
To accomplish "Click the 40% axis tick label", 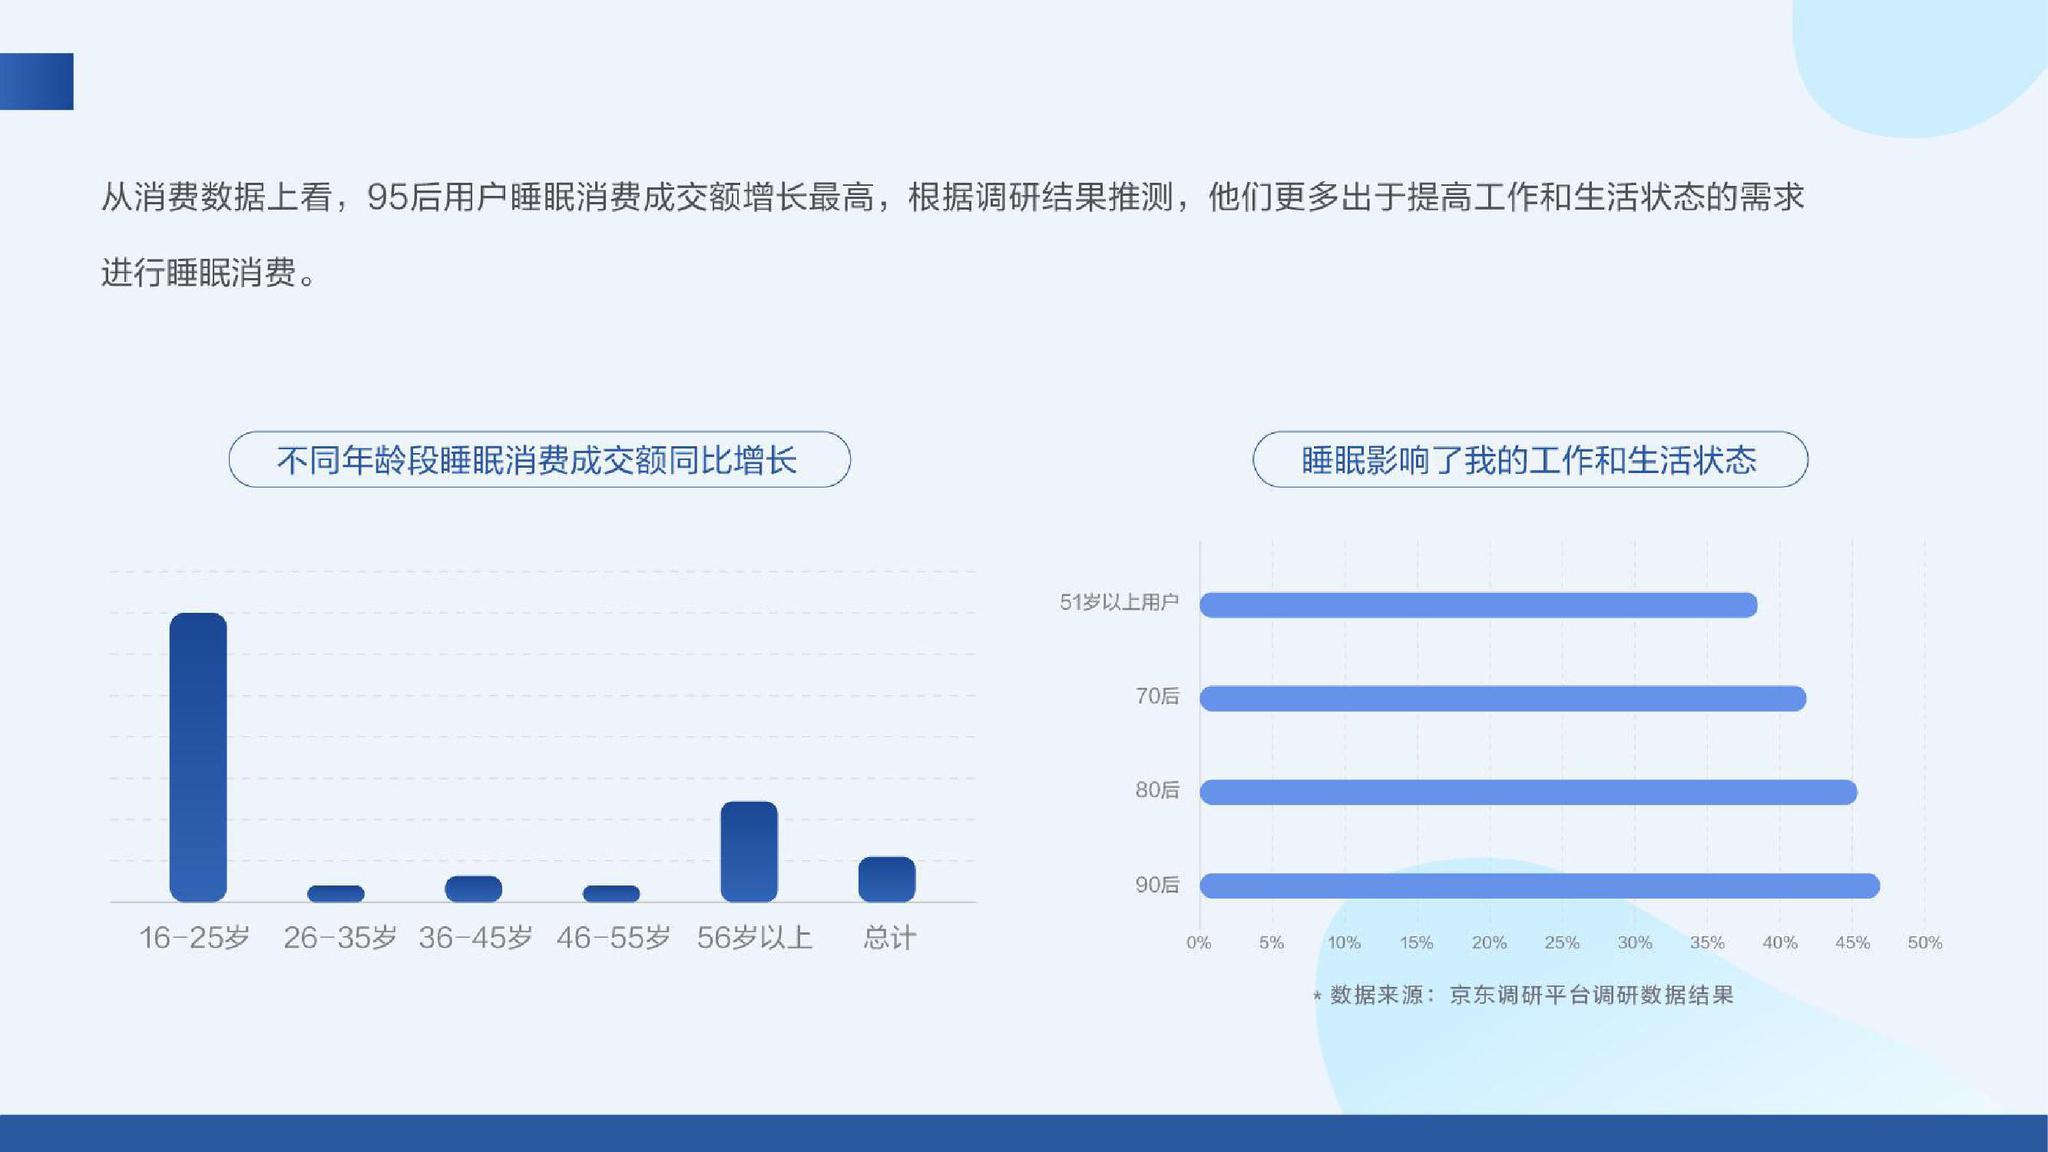I will tap(1780, 942).
